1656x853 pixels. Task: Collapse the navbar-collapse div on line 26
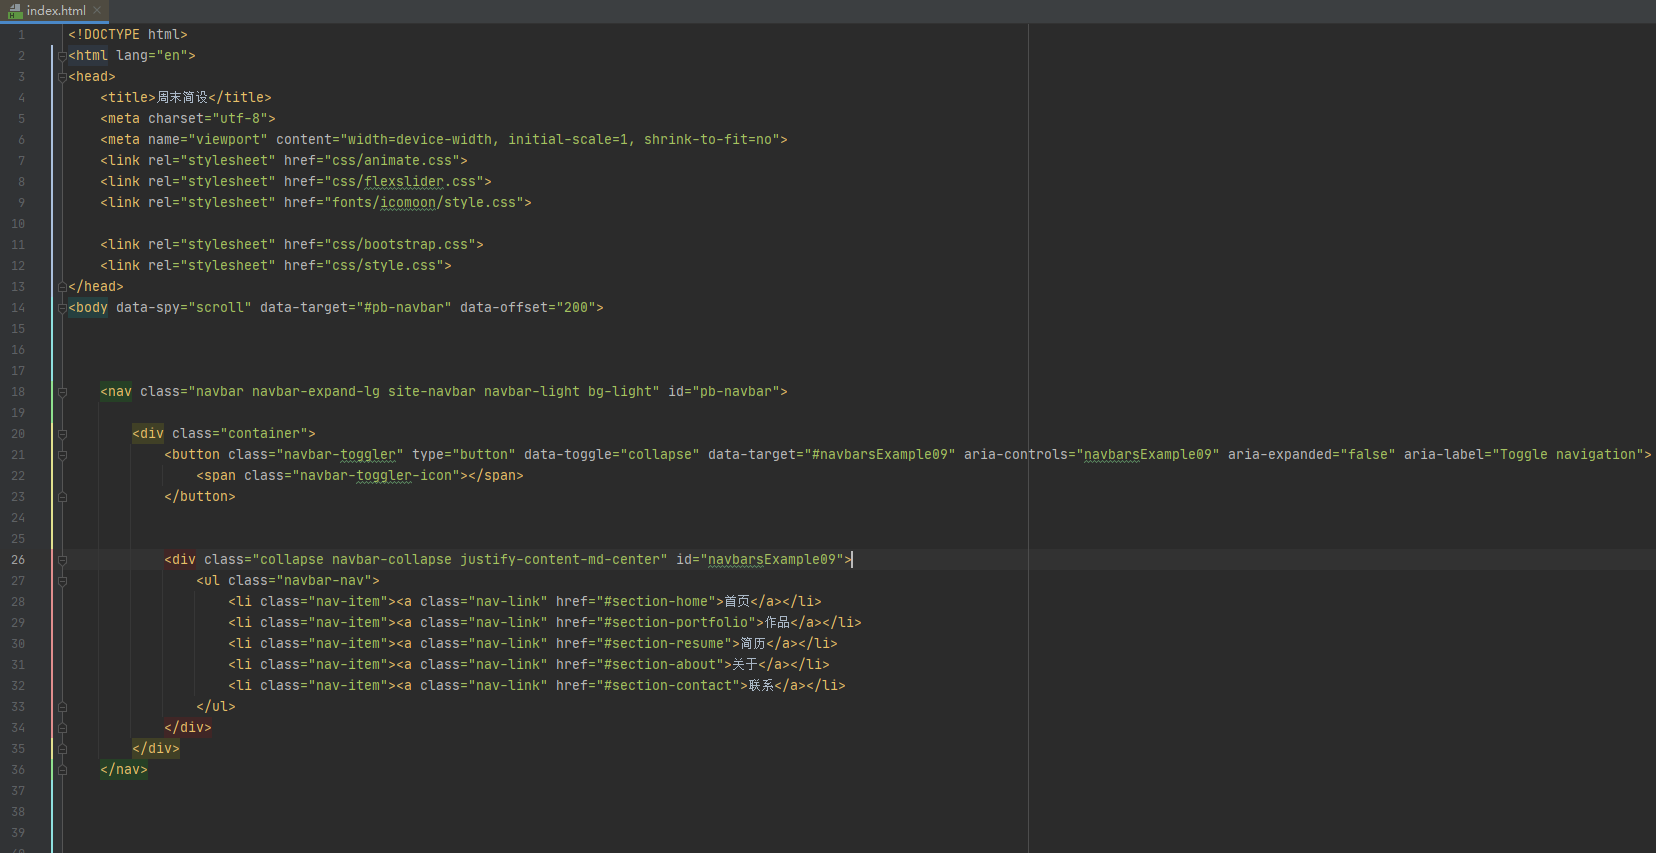62,560
